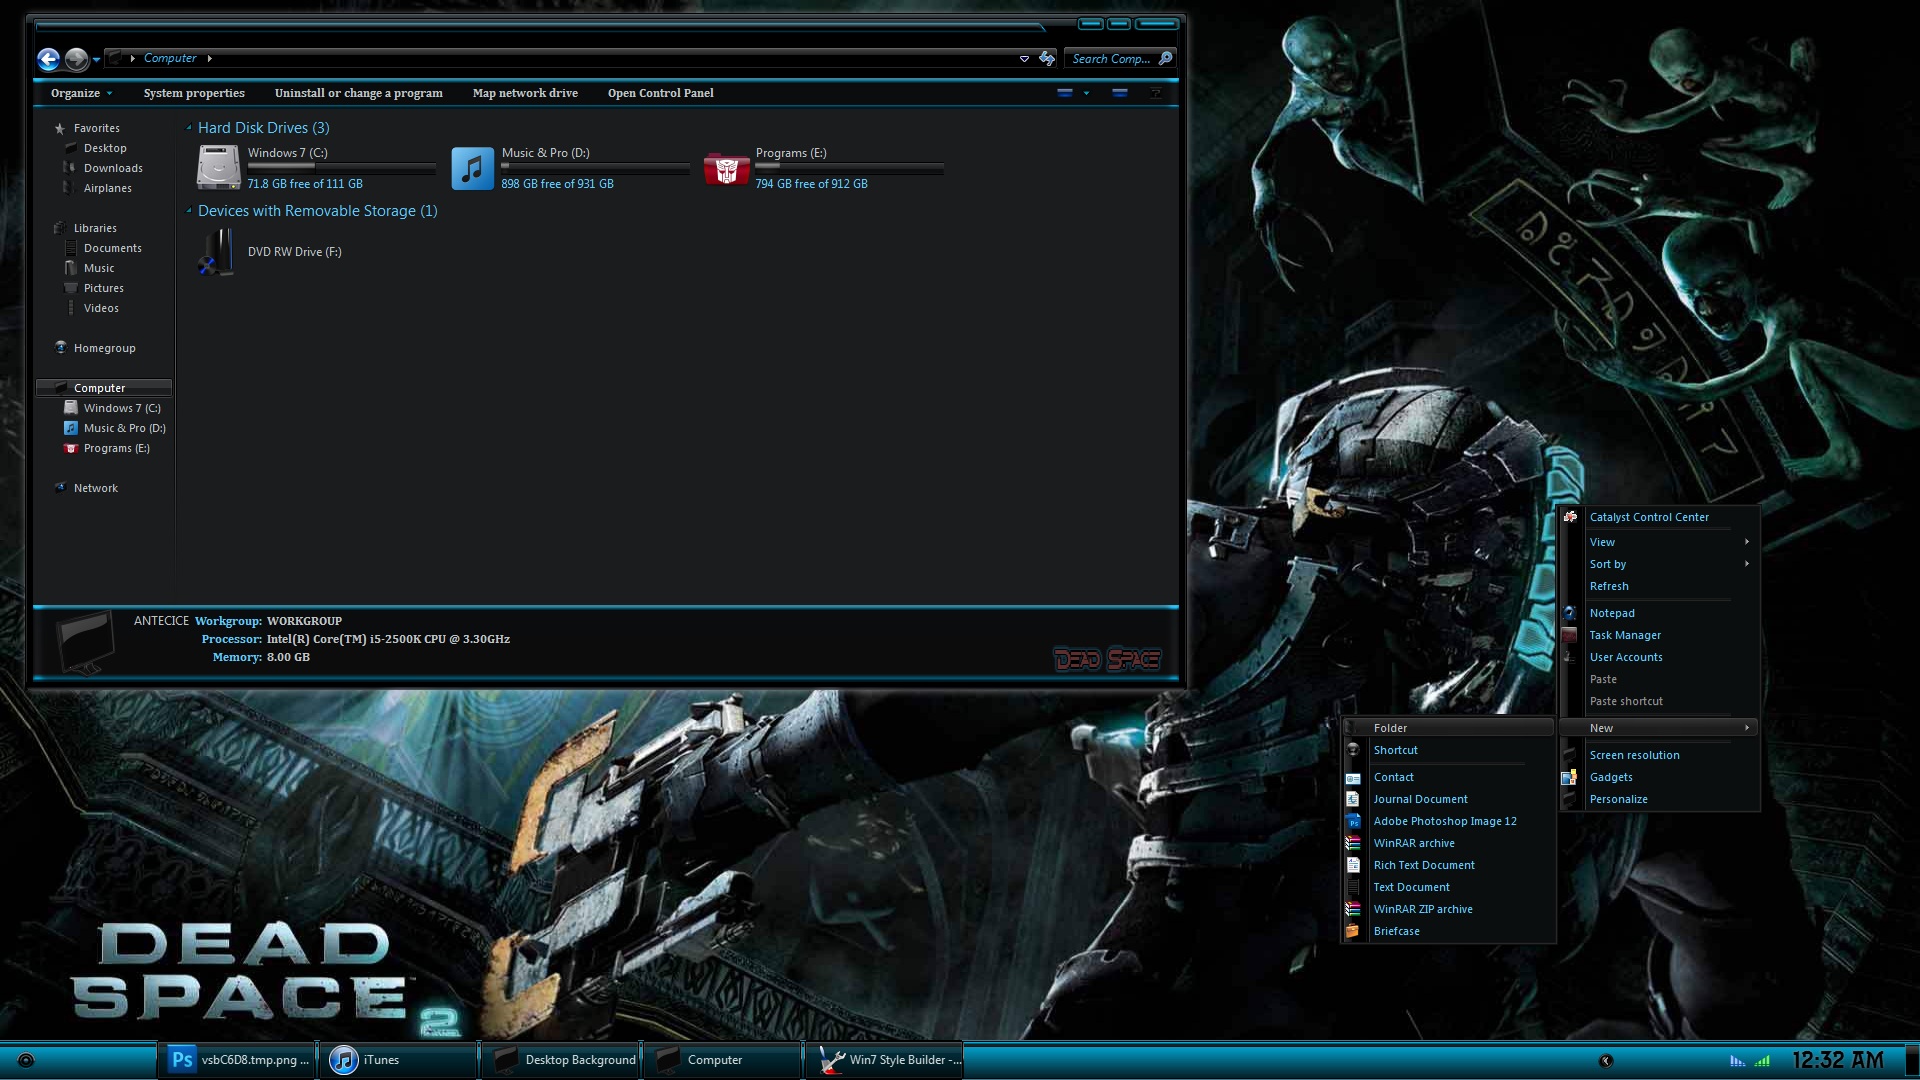Select the Windows 7 (C:) drive icon

pyautogui.click(x=218, y=168)
